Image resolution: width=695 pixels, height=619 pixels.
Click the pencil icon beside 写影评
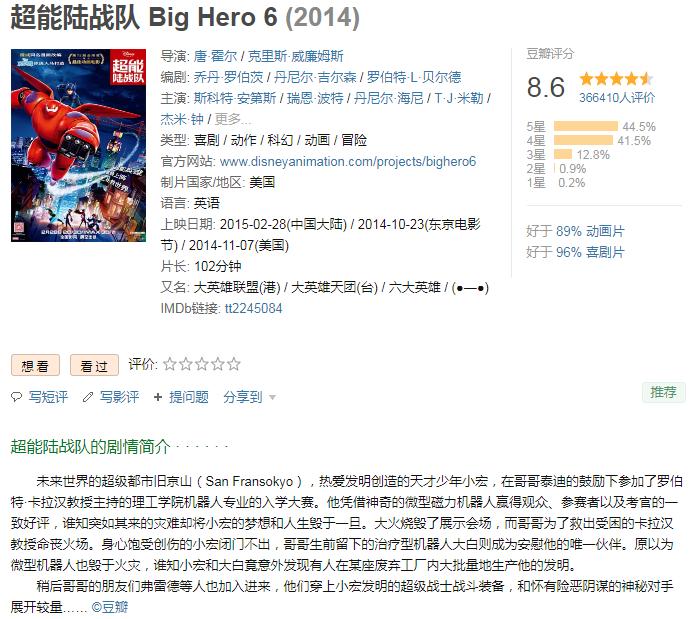click(88, 397)
